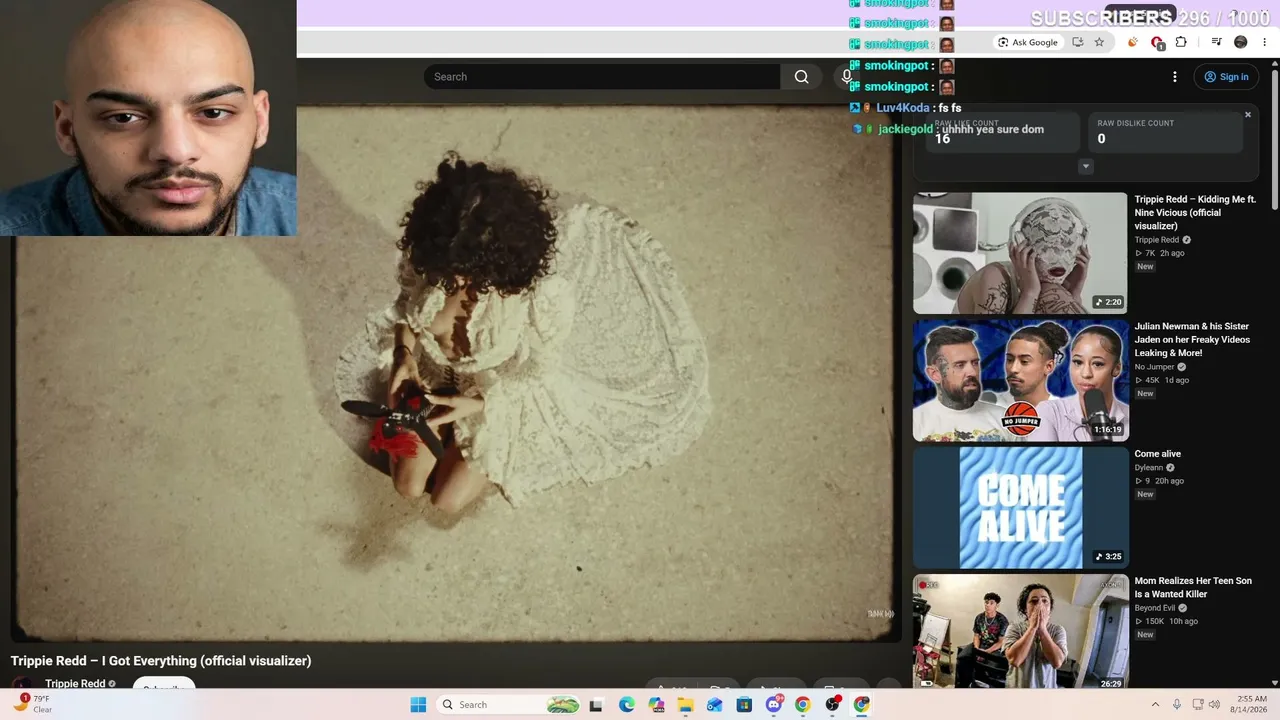The height and width of the screenshot is (720, 1280).
Task: Open the Chrome profile avatar
Action: 1241,42
